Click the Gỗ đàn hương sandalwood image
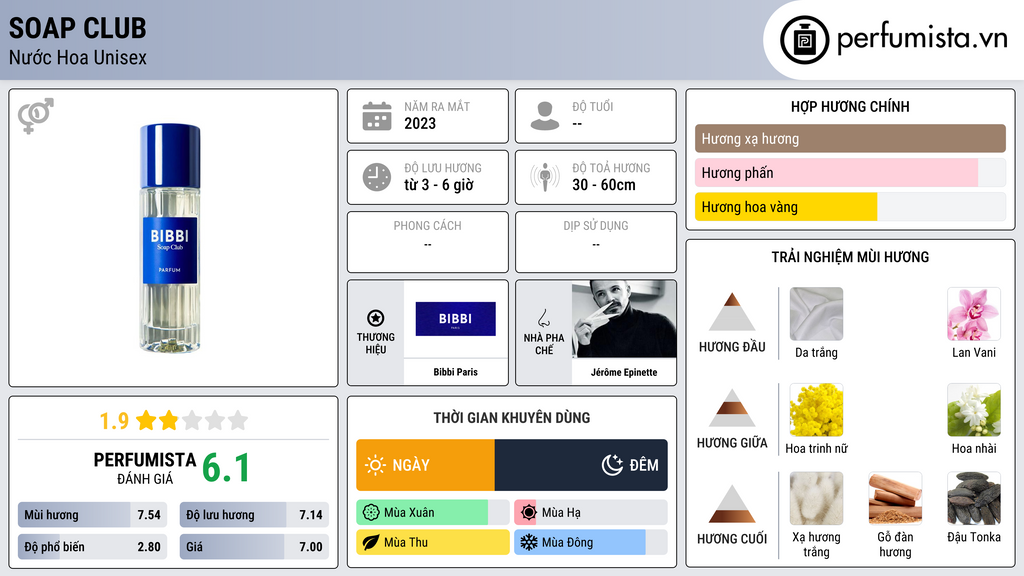The height and width of the screenshot is (576, 1024). [x=895, y=499]
